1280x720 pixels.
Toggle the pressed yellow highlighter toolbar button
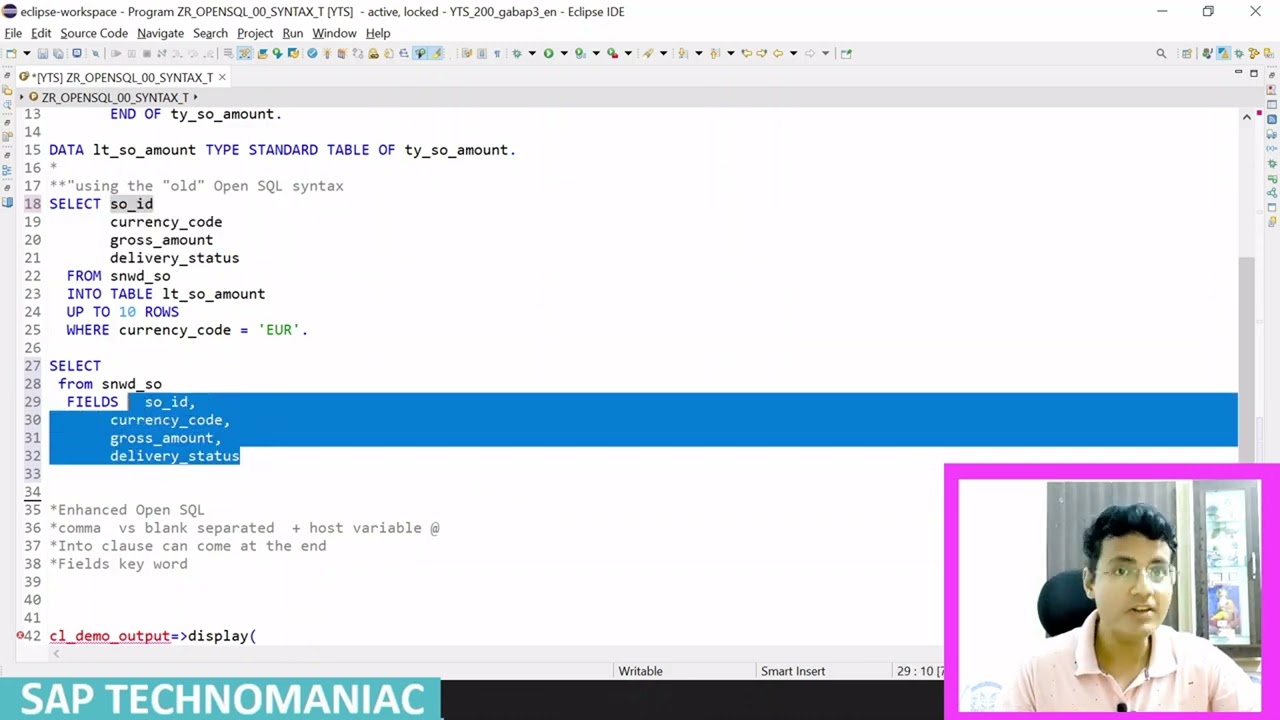pos(436,53)
